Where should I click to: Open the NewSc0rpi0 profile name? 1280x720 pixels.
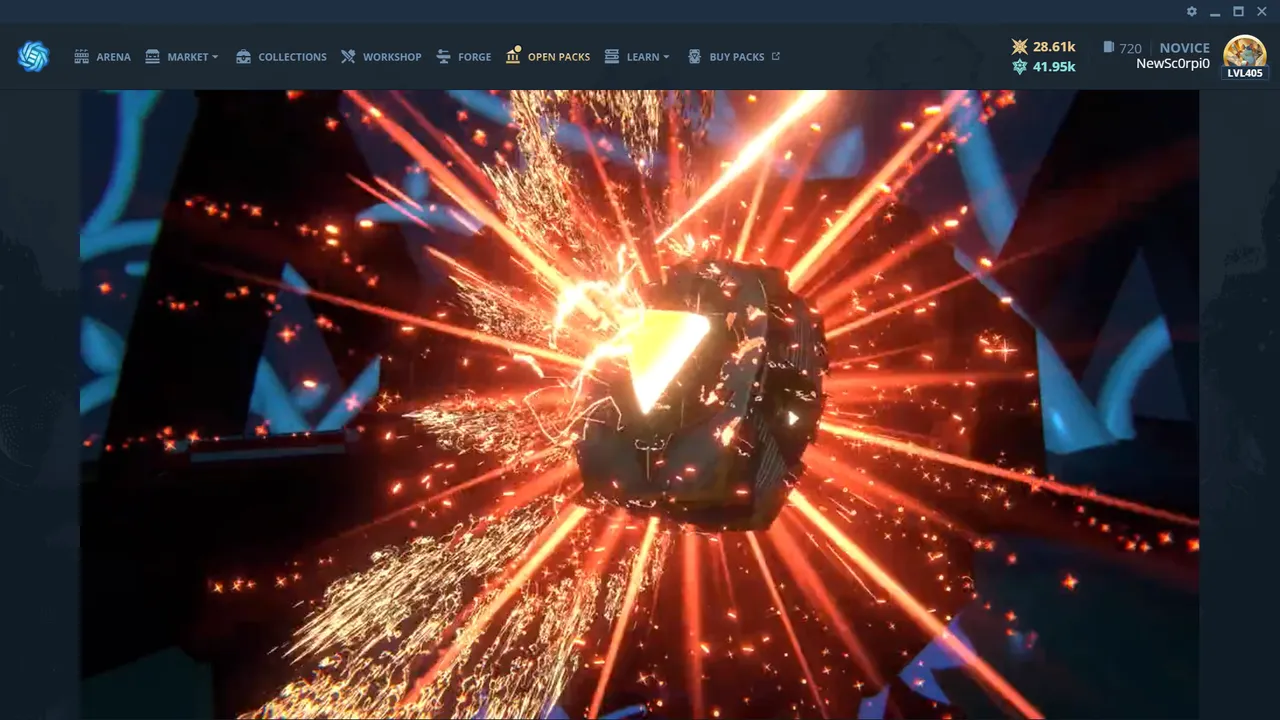pos(1173,64)
